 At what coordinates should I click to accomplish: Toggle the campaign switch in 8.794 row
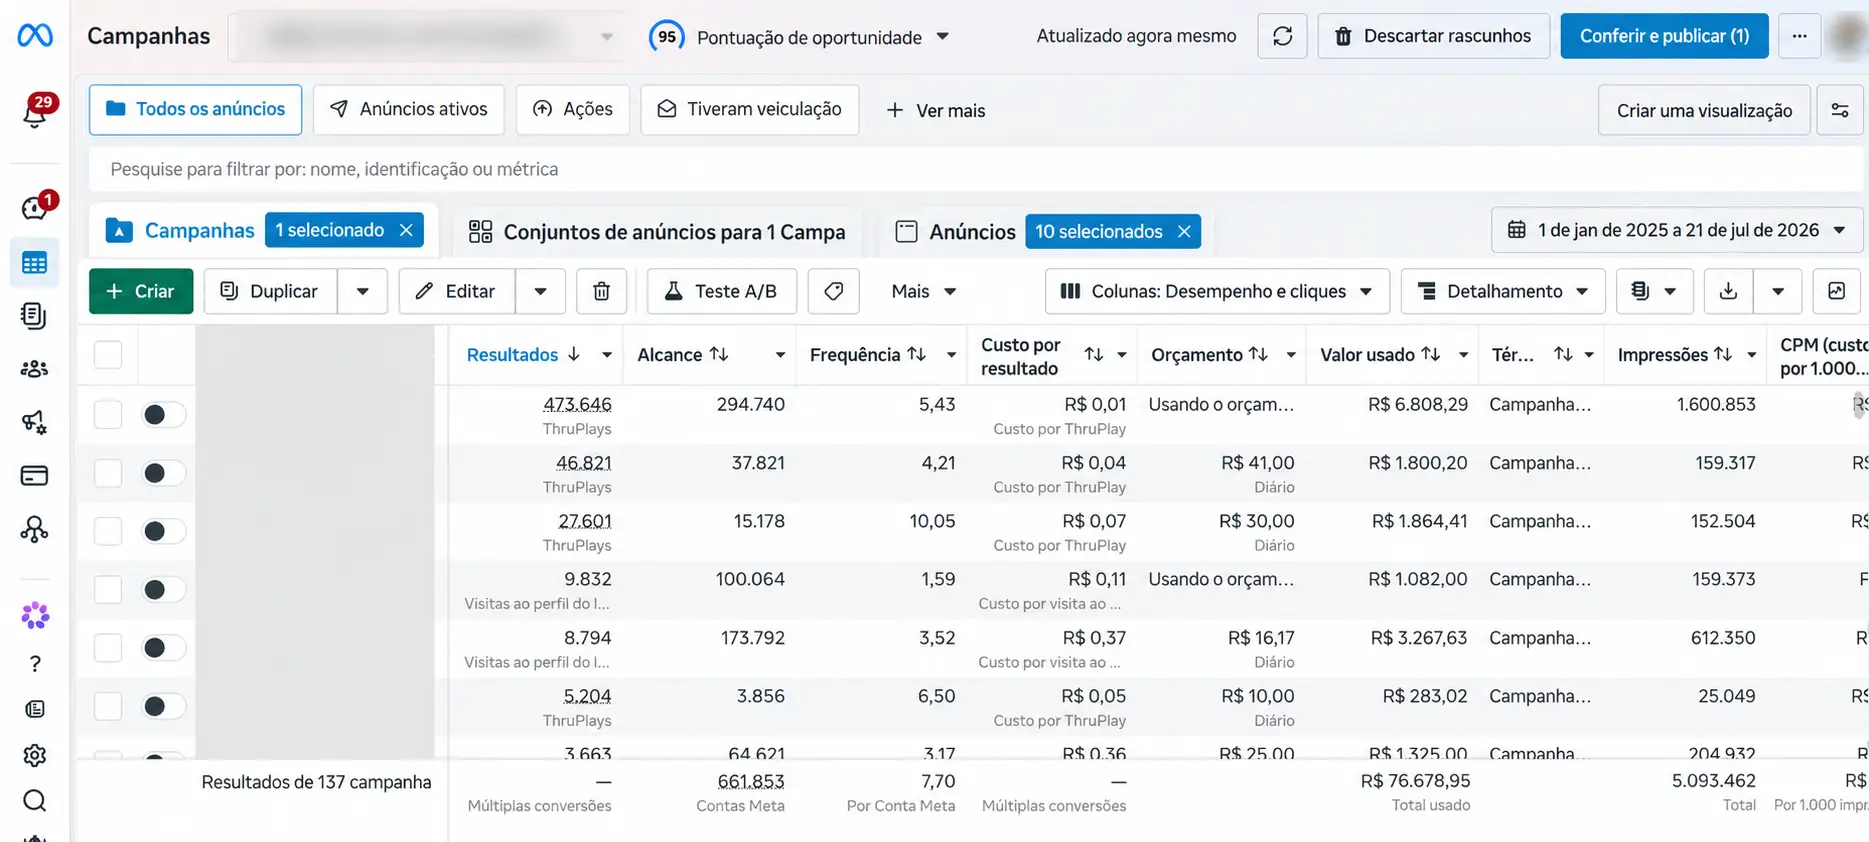click(x=163, y=648)
